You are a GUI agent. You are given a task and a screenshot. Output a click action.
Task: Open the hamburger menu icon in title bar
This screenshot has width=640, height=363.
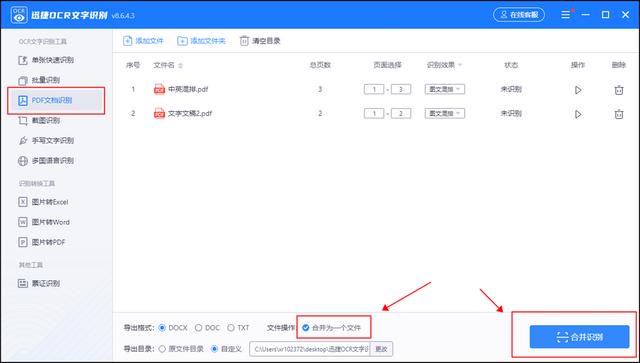(x=566, y=15)
